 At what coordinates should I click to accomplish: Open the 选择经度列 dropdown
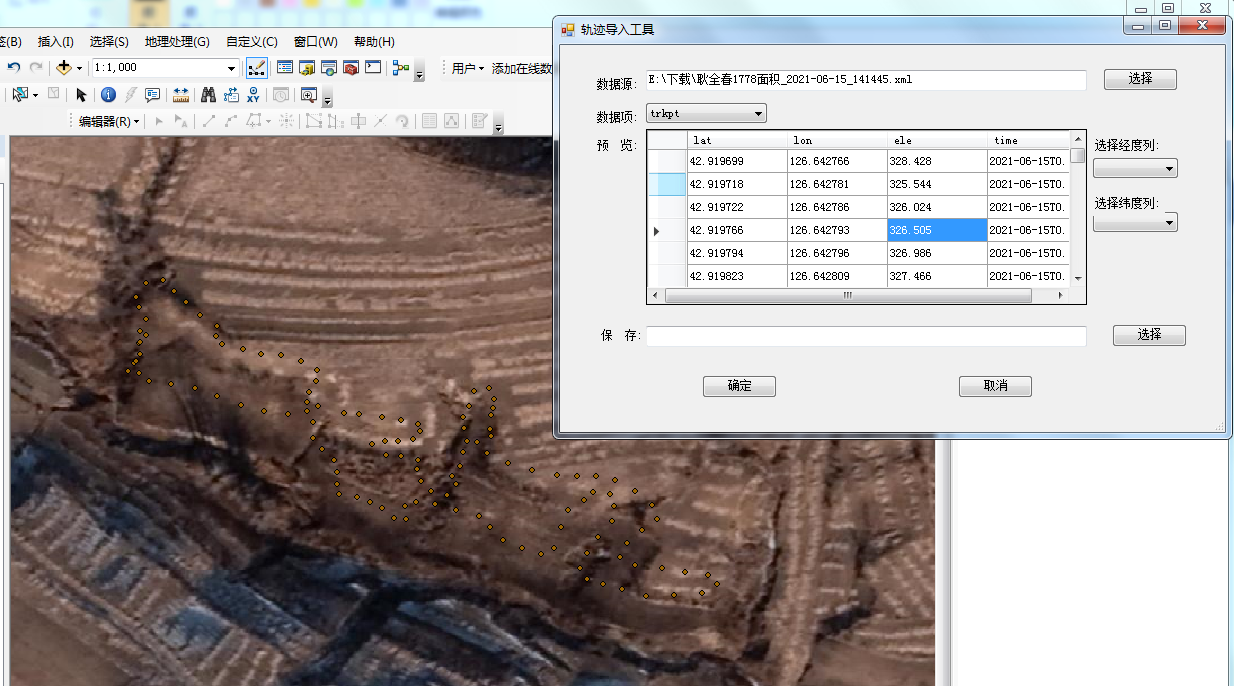pos(1135,169)
